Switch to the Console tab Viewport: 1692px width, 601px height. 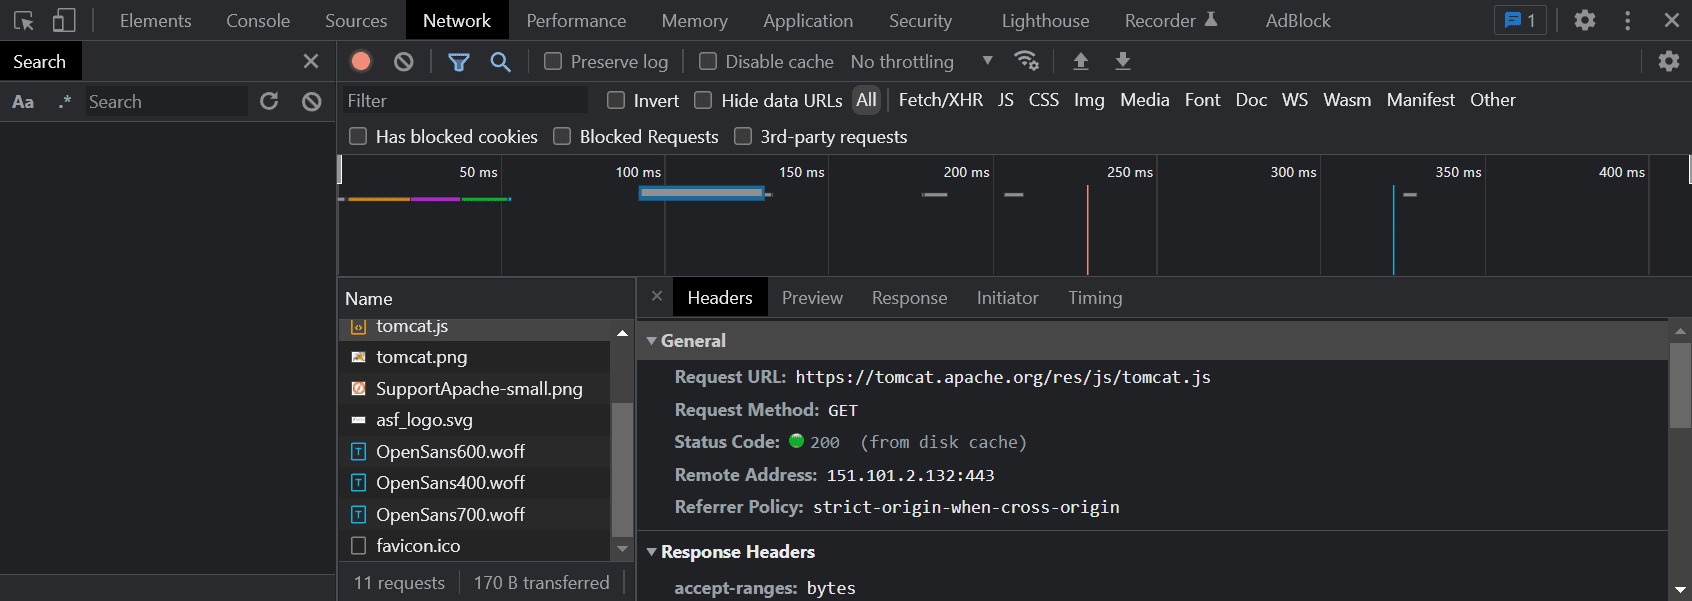(x=258, y=20)
